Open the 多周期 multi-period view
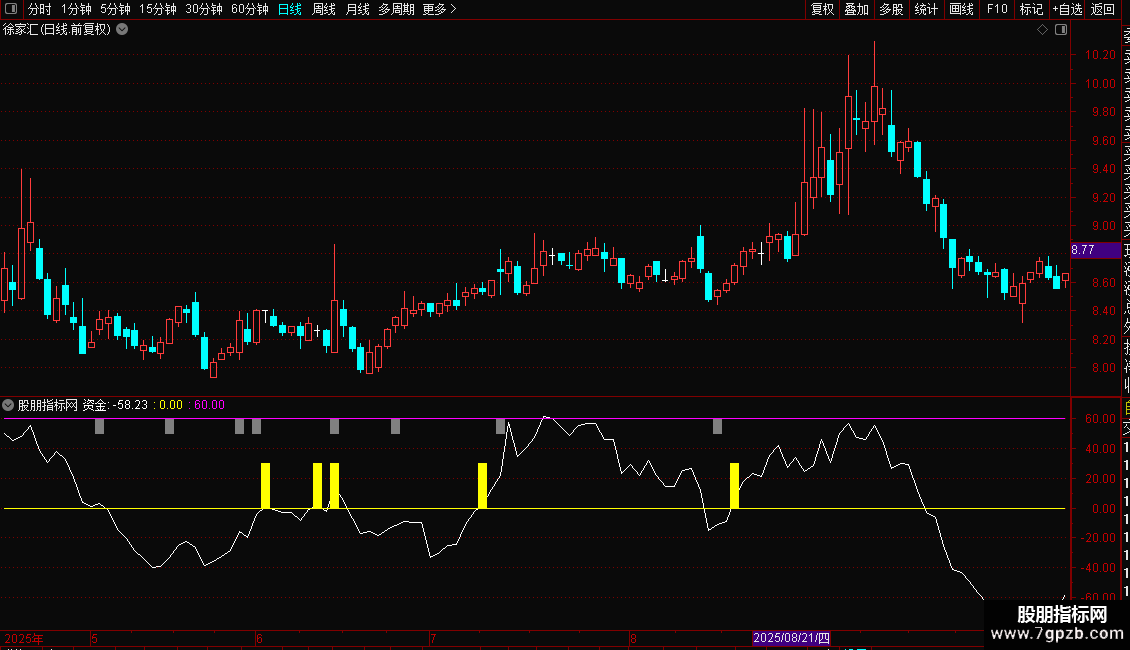The image size is (1130, 650). [x=396, y=9]
